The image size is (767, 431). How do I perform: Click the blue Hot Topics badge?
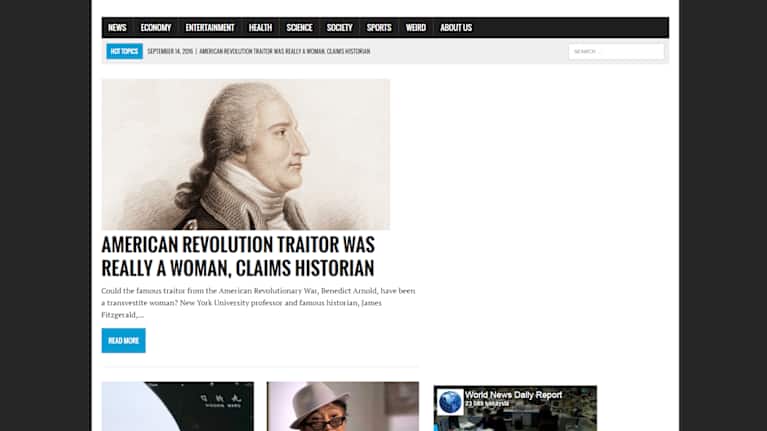[125, 51]
